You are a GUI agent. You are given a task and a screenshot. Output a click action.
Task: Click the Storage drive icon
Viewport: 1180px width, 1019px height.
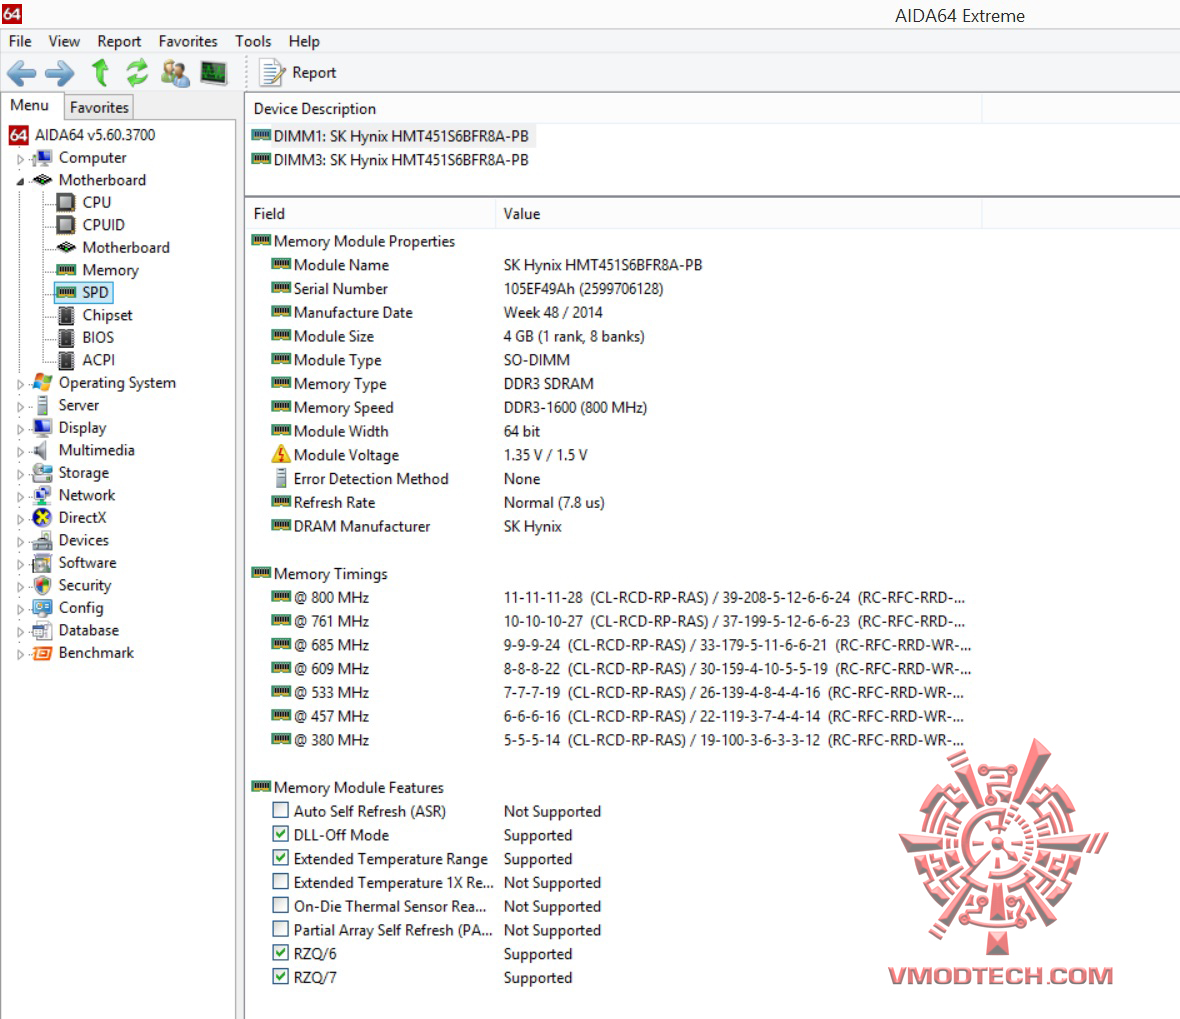tap(42, 473)
